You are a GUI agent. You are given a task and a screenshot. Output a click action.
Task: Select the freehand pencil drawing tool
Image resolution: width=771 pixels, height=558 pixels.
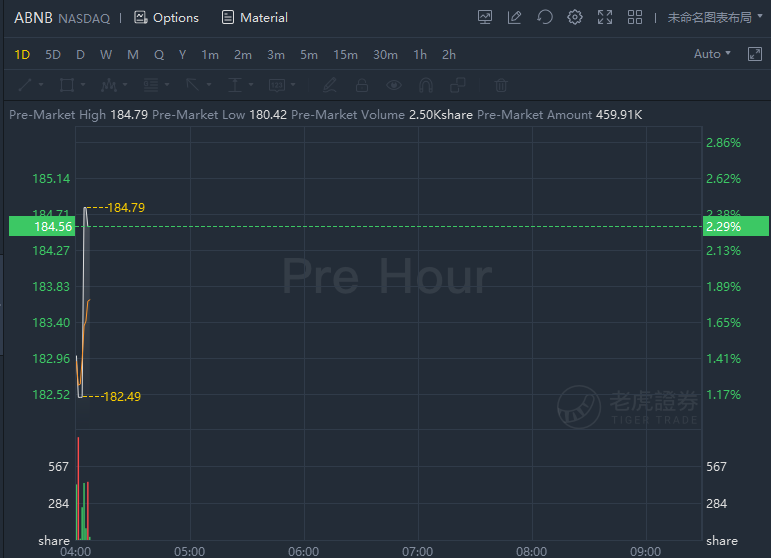point(329,85)
